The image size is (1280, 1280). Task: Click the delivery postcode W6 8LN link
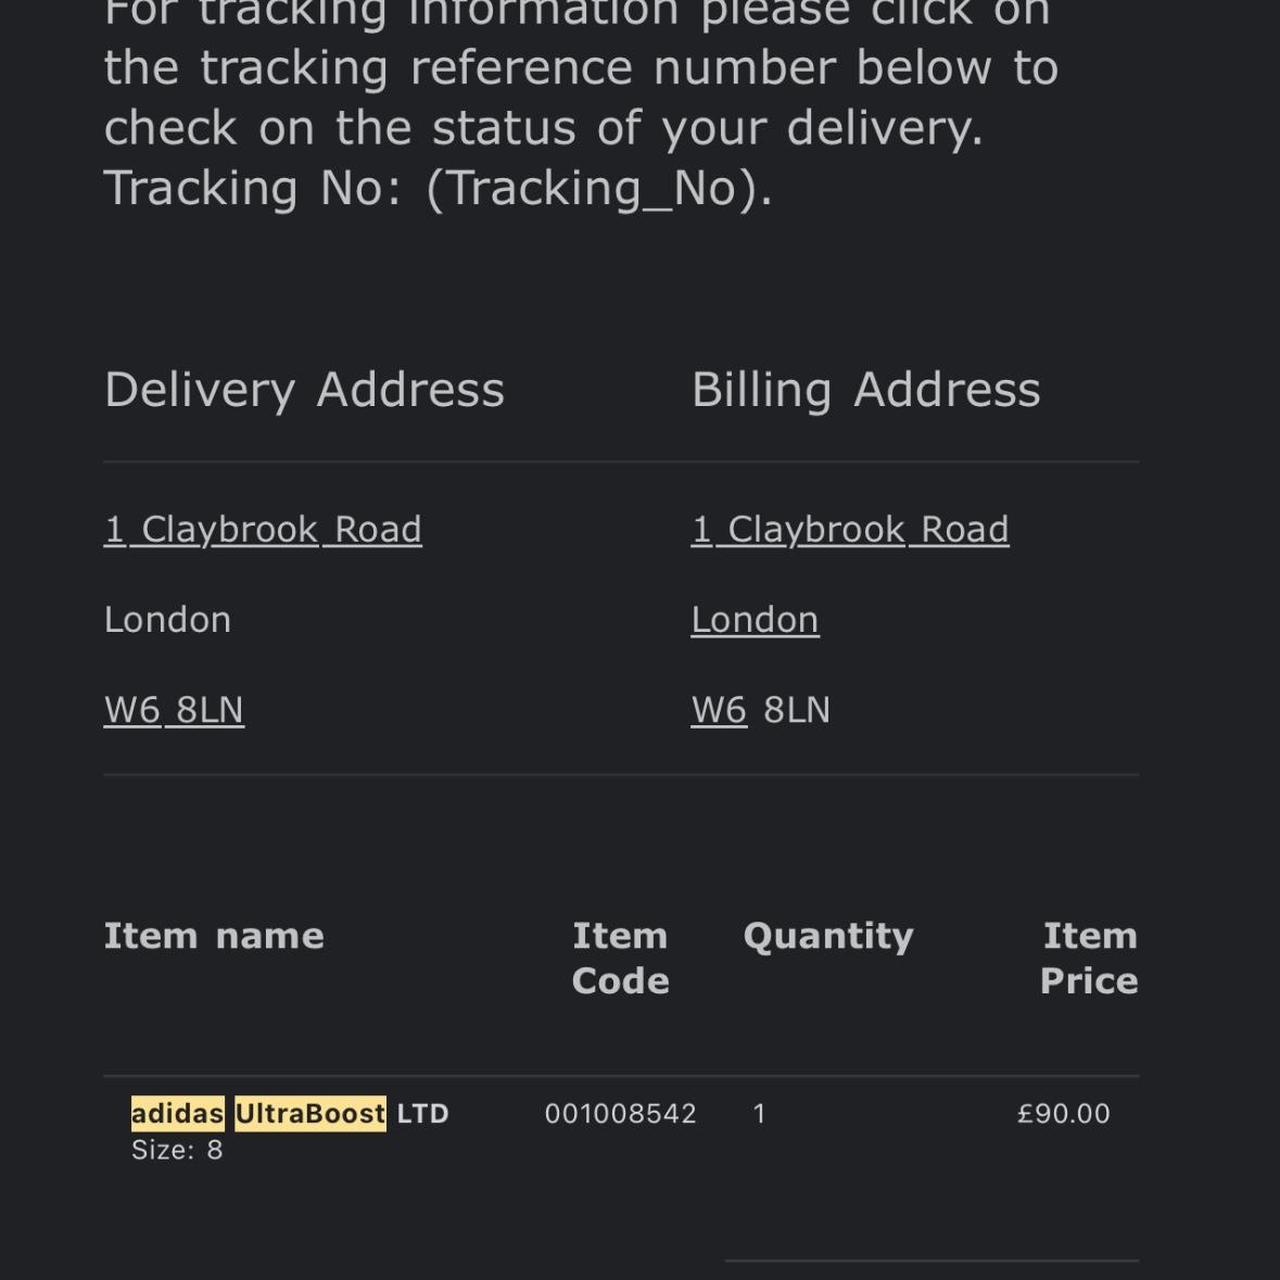coord(174,710)
